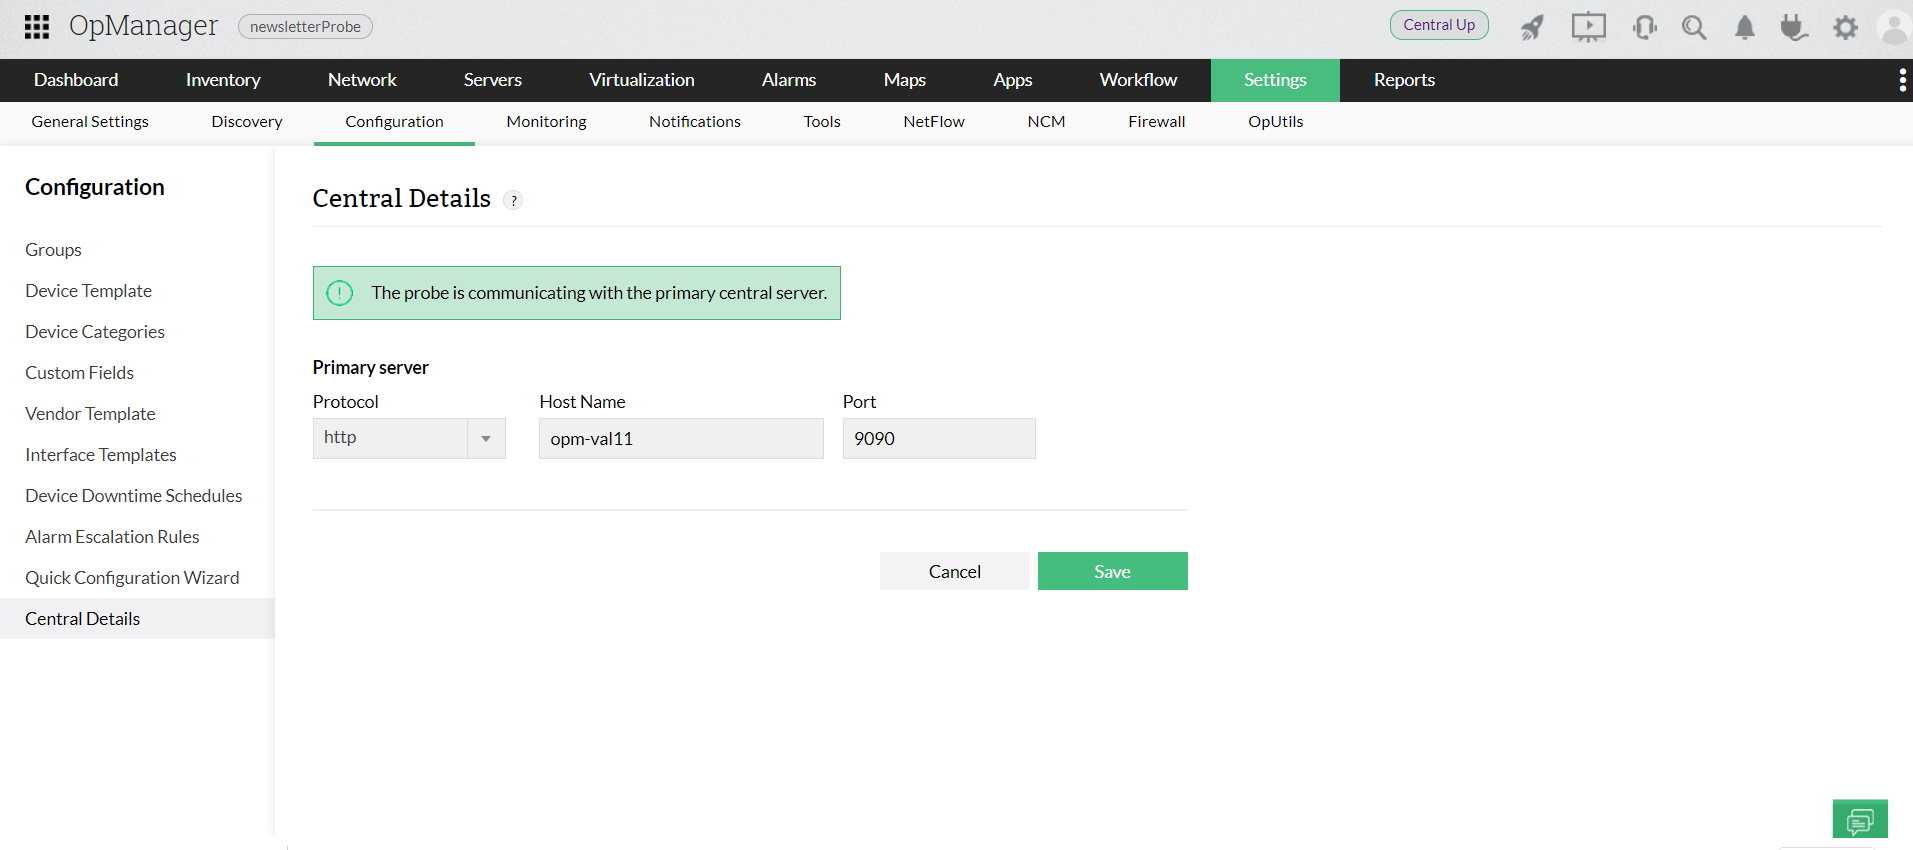This screenshot has width=1913, height=850.
Task: Expand the Protocol dropdown
Action: [486, 439]
